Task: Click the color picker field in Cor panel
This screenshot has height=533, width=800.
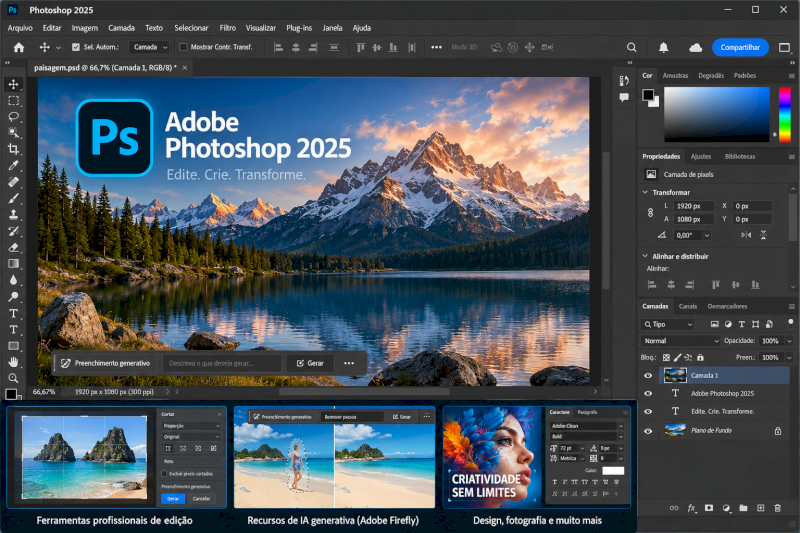Action: point(717,114)
